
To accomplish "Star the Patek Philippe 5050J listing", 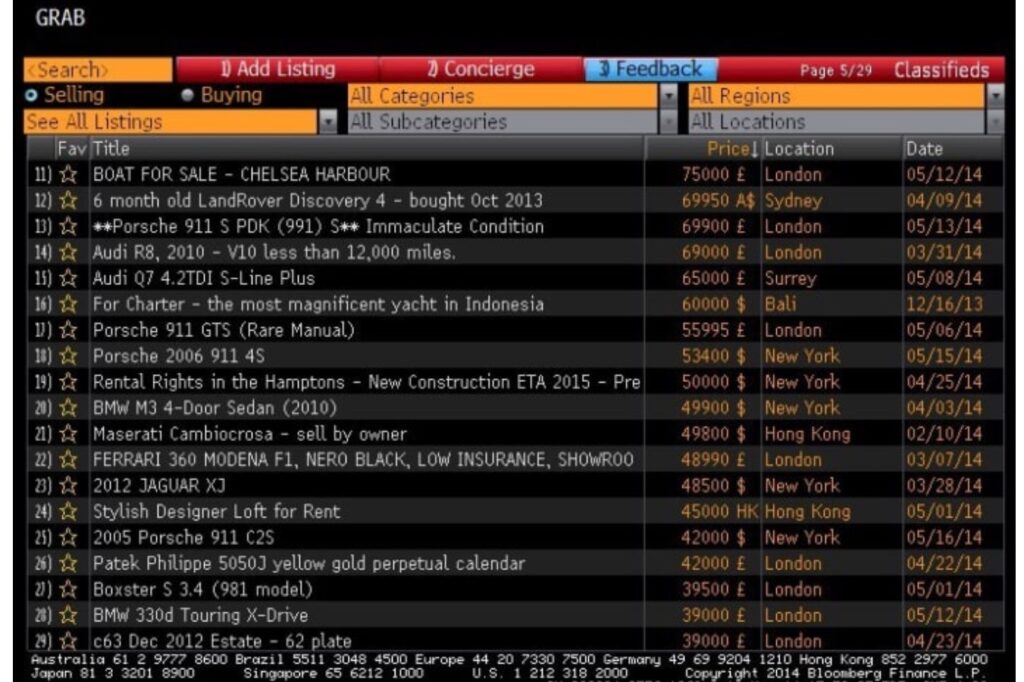I will (70, 563).
